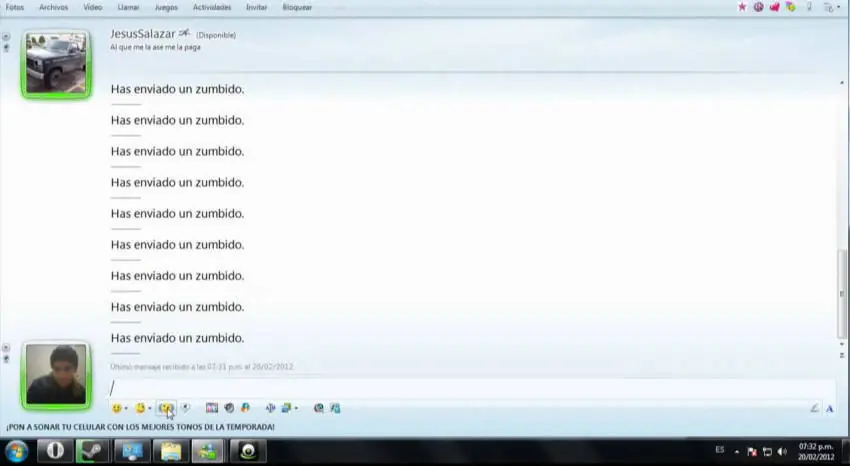Collapse your own display picture toggle
Screen dimensions: 850x466
pyautogui.click(x=6, y=348)
